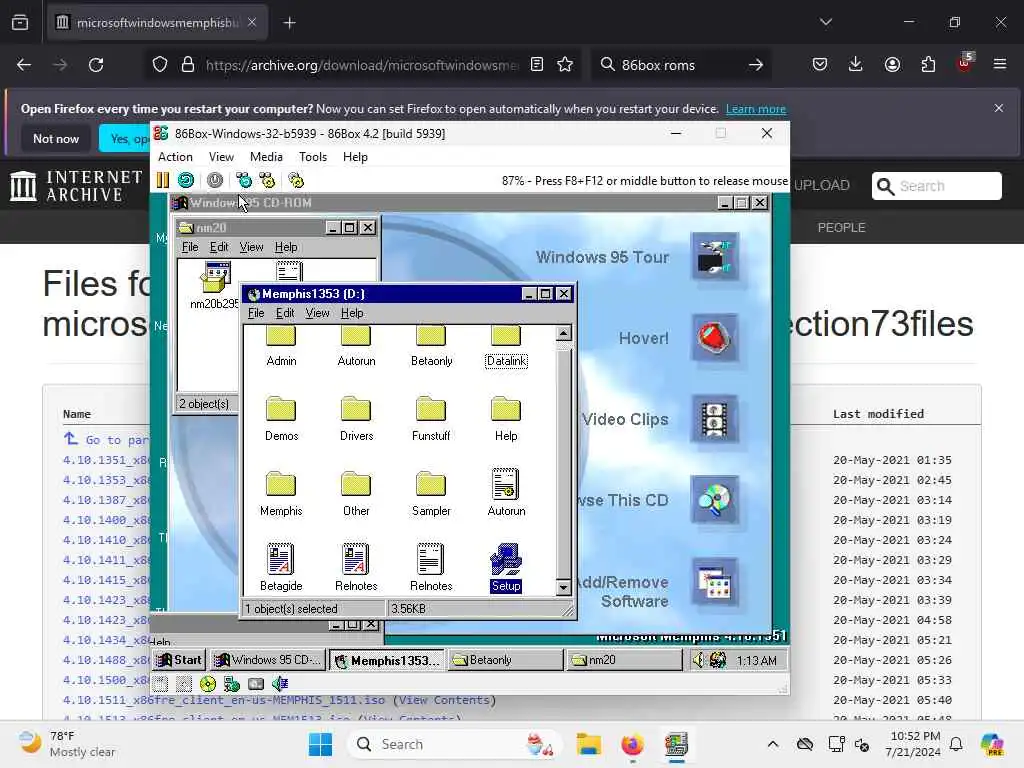Image resolution: width=1024 pixels, height=768 pixels.
Task: Select the nm20b295 package in nm20 window
Action: click(x=214, y=285)
